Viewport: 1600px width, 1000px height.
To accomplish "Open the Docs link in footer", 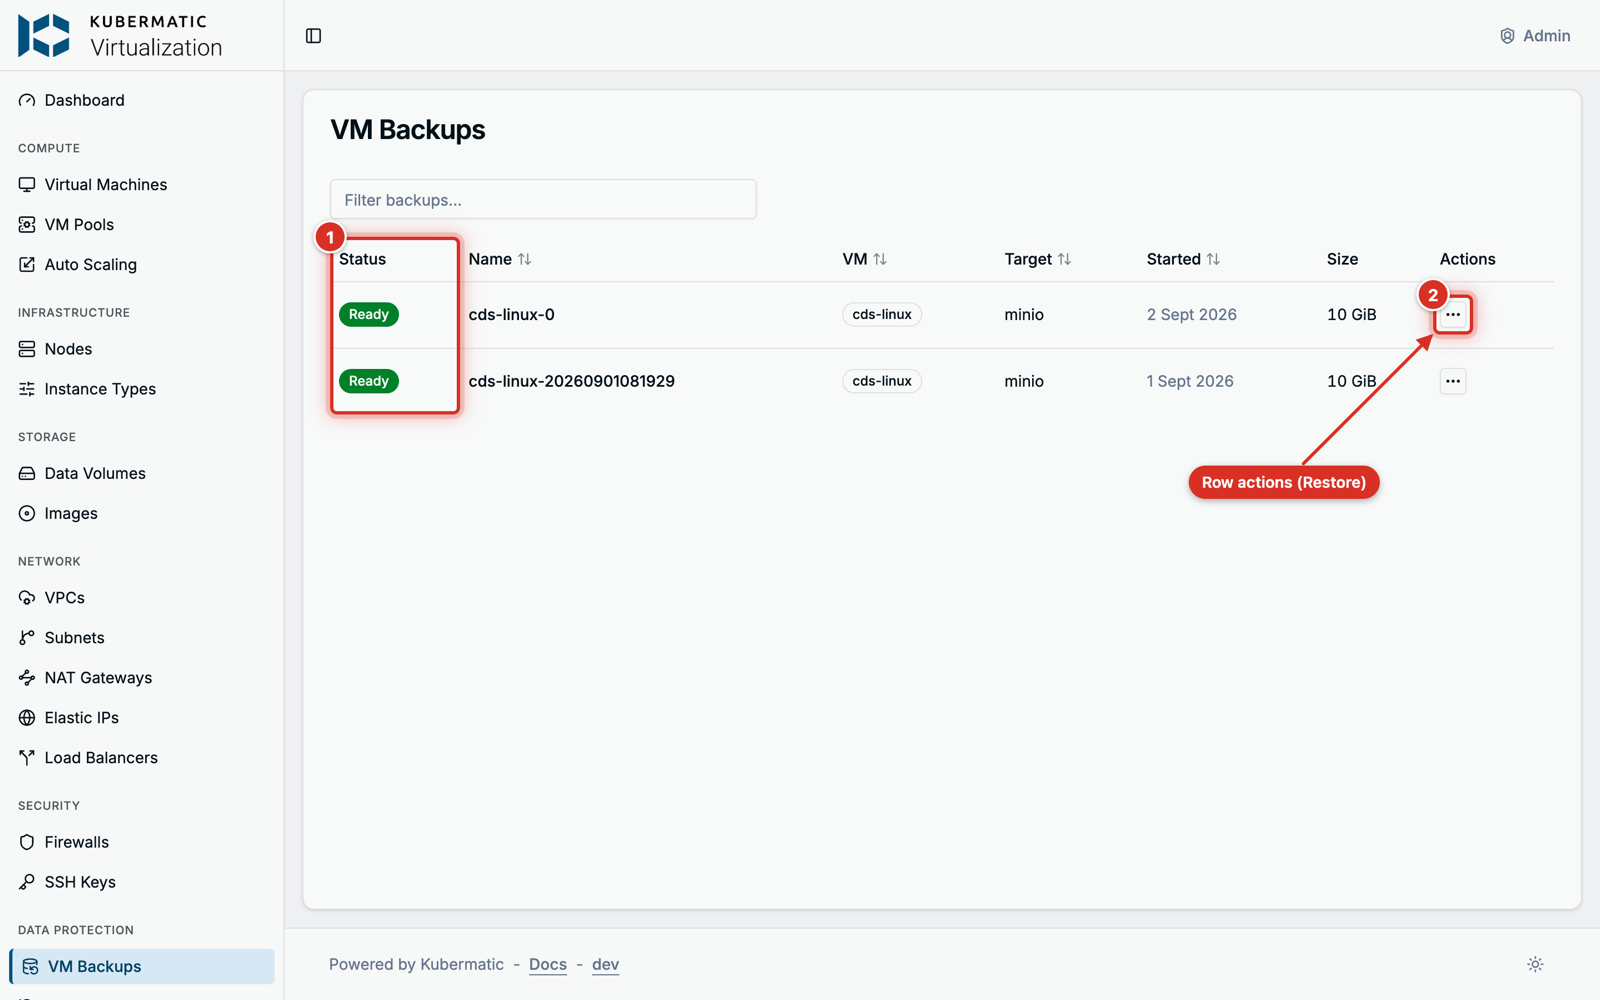I will 547,964.
